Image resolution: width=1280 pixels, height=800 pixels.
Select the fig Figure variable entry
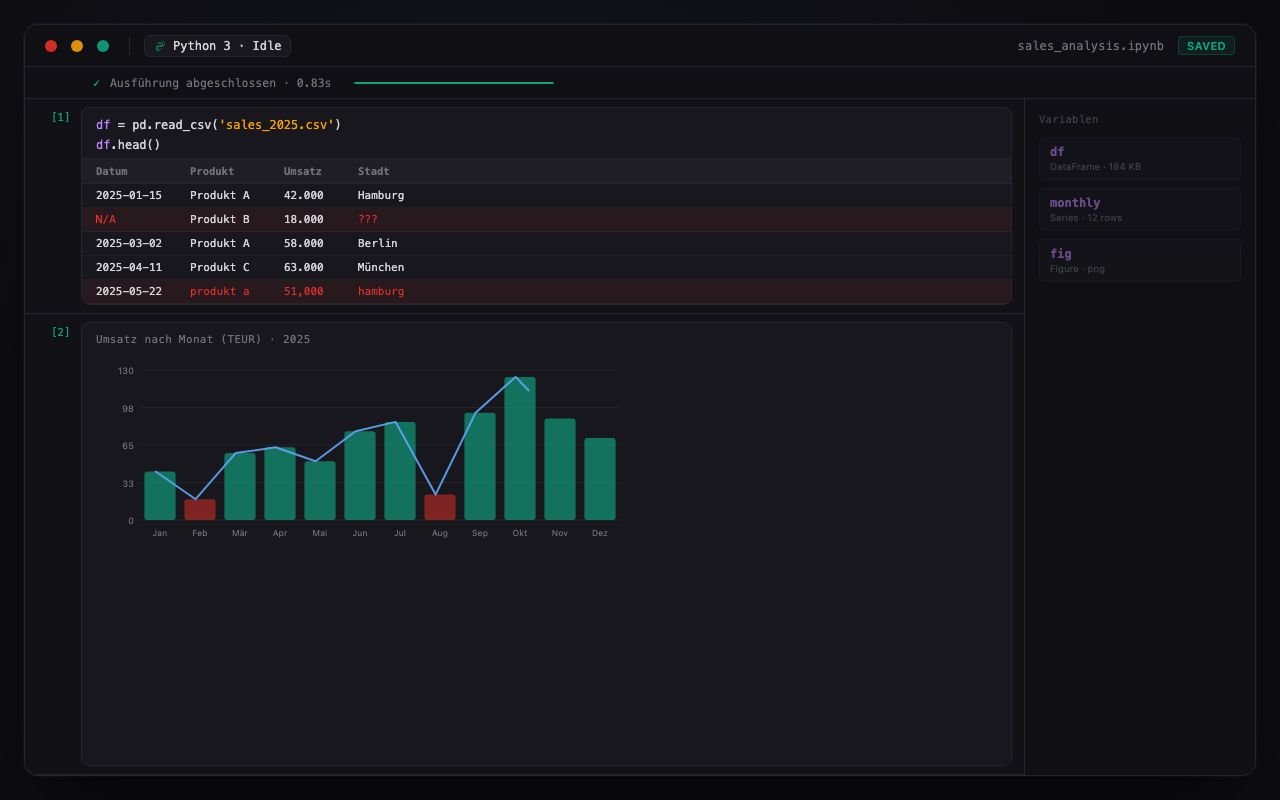(1140, 260)
